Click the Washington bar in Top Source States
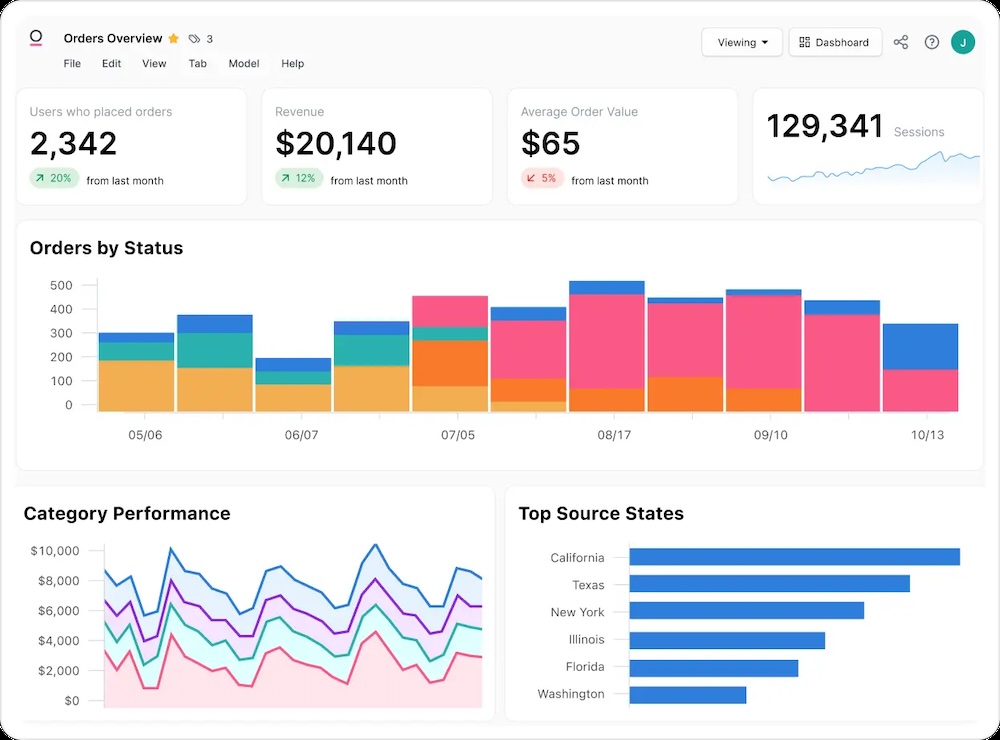Screen dimensions: 1000x740 687,694
